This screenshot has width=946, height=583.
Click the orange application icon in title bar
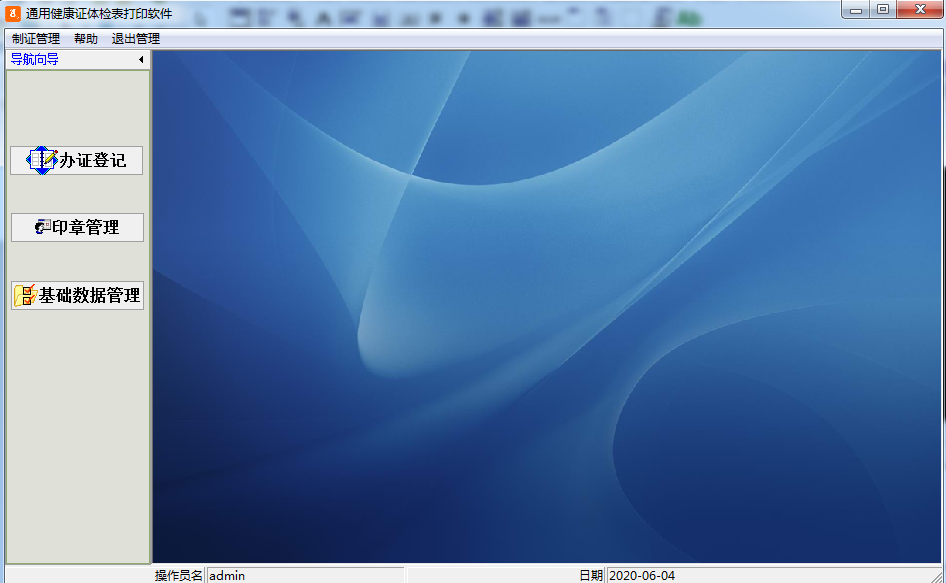point(13,13)
